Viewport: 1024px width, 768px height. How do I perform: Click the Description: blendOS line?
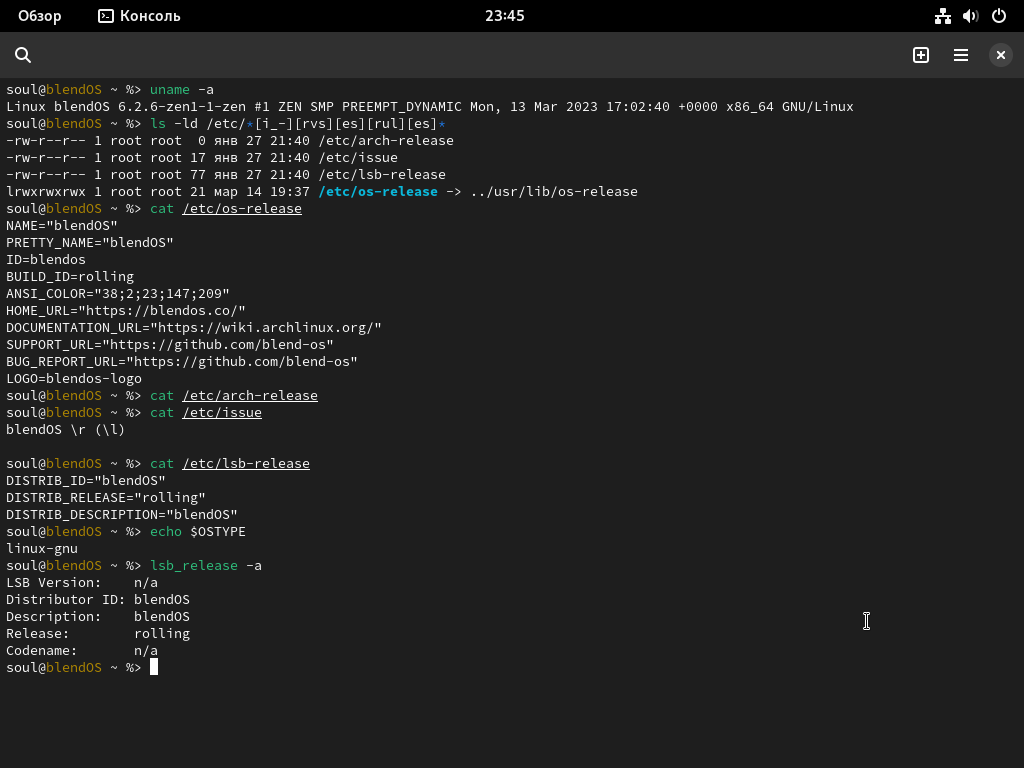pos(98,616)
